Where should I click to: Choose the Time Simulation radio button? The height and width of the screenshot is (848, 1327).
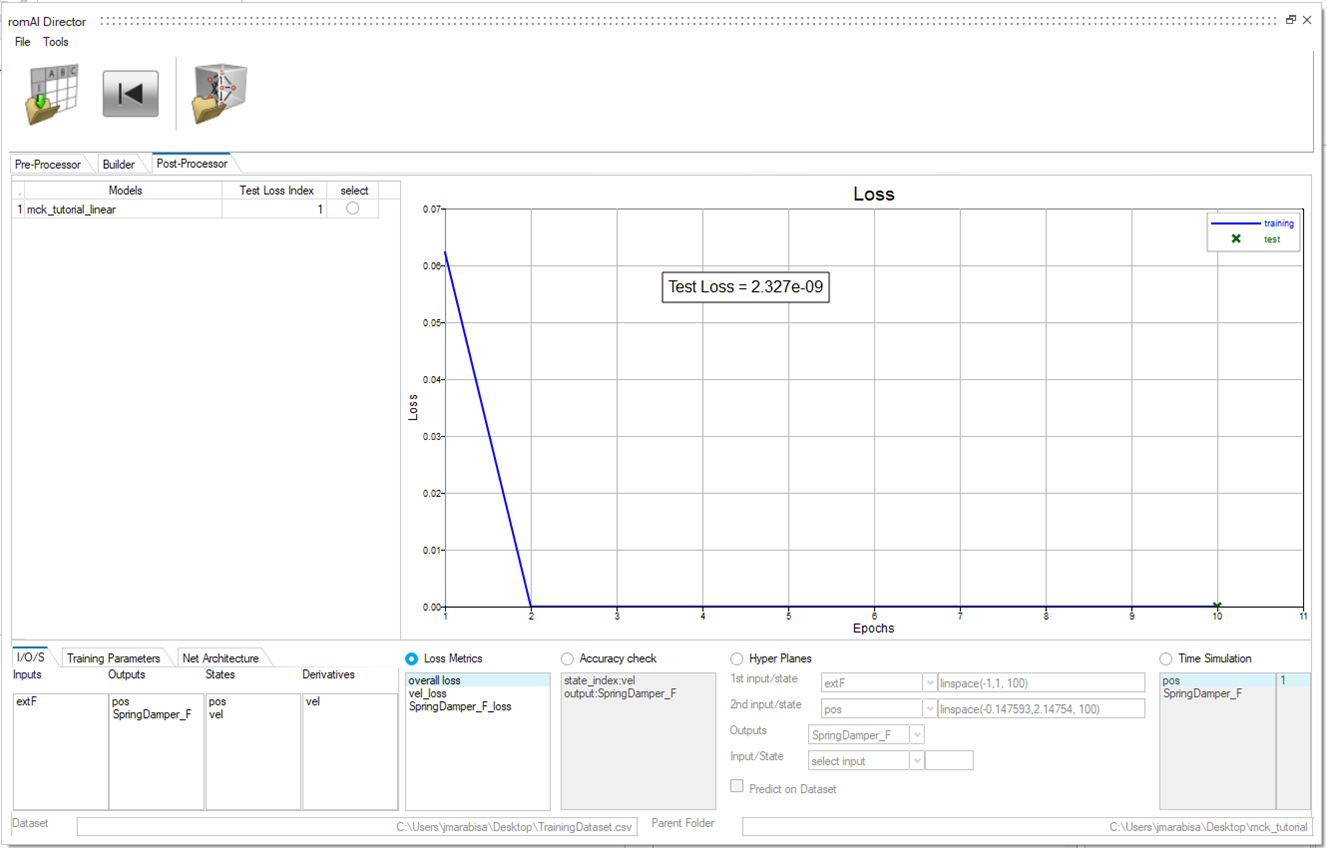click(1166, 659)
